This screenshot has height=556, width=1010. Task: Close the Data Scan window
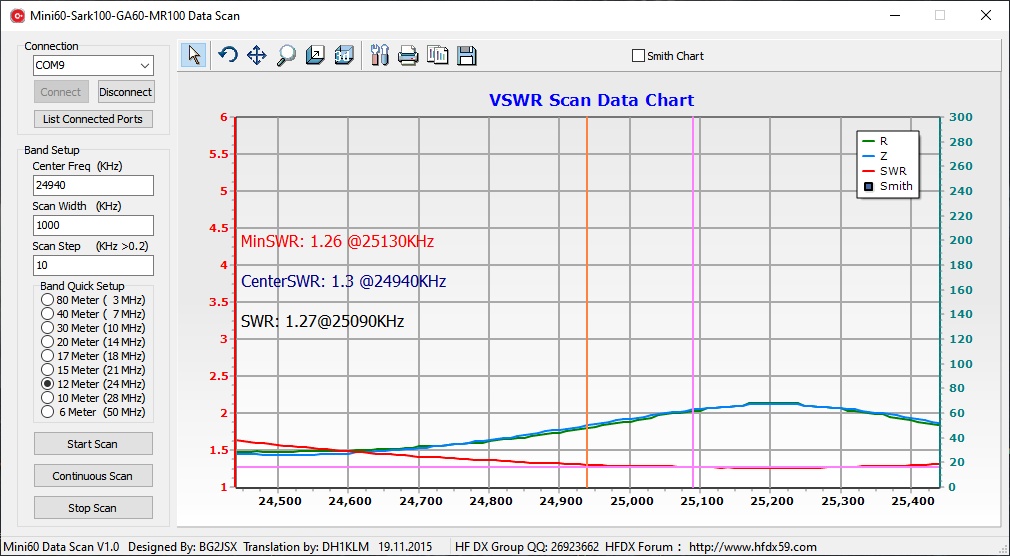click(x=986, y=15)
